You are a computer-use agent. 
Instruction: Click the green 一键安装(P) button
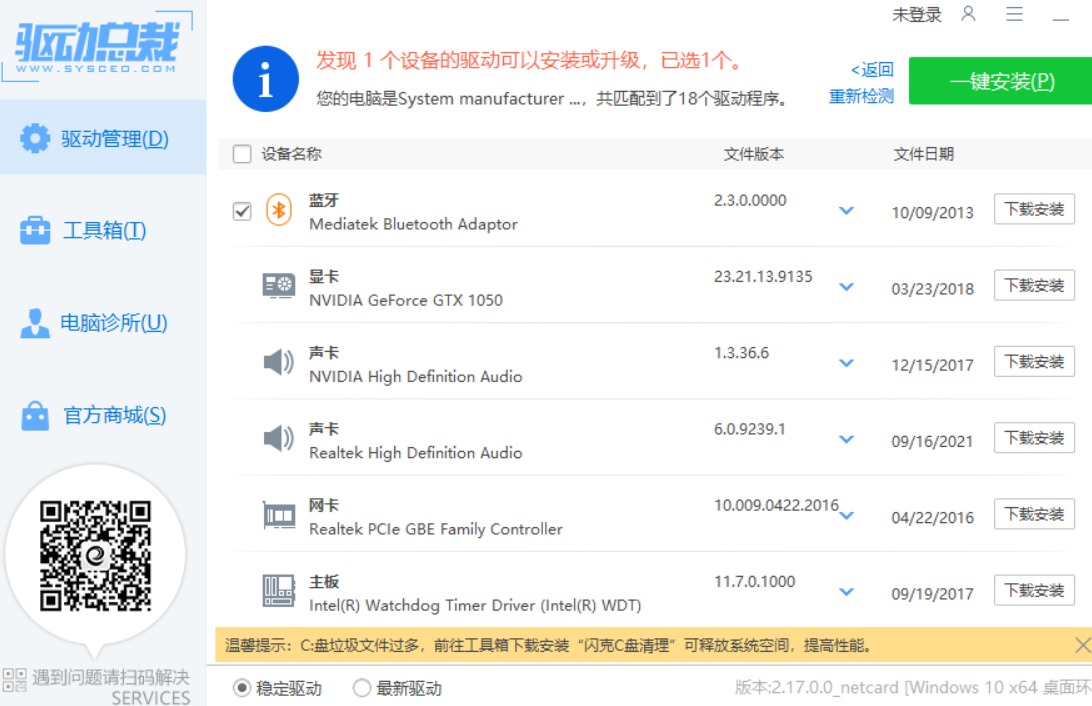1000,81
